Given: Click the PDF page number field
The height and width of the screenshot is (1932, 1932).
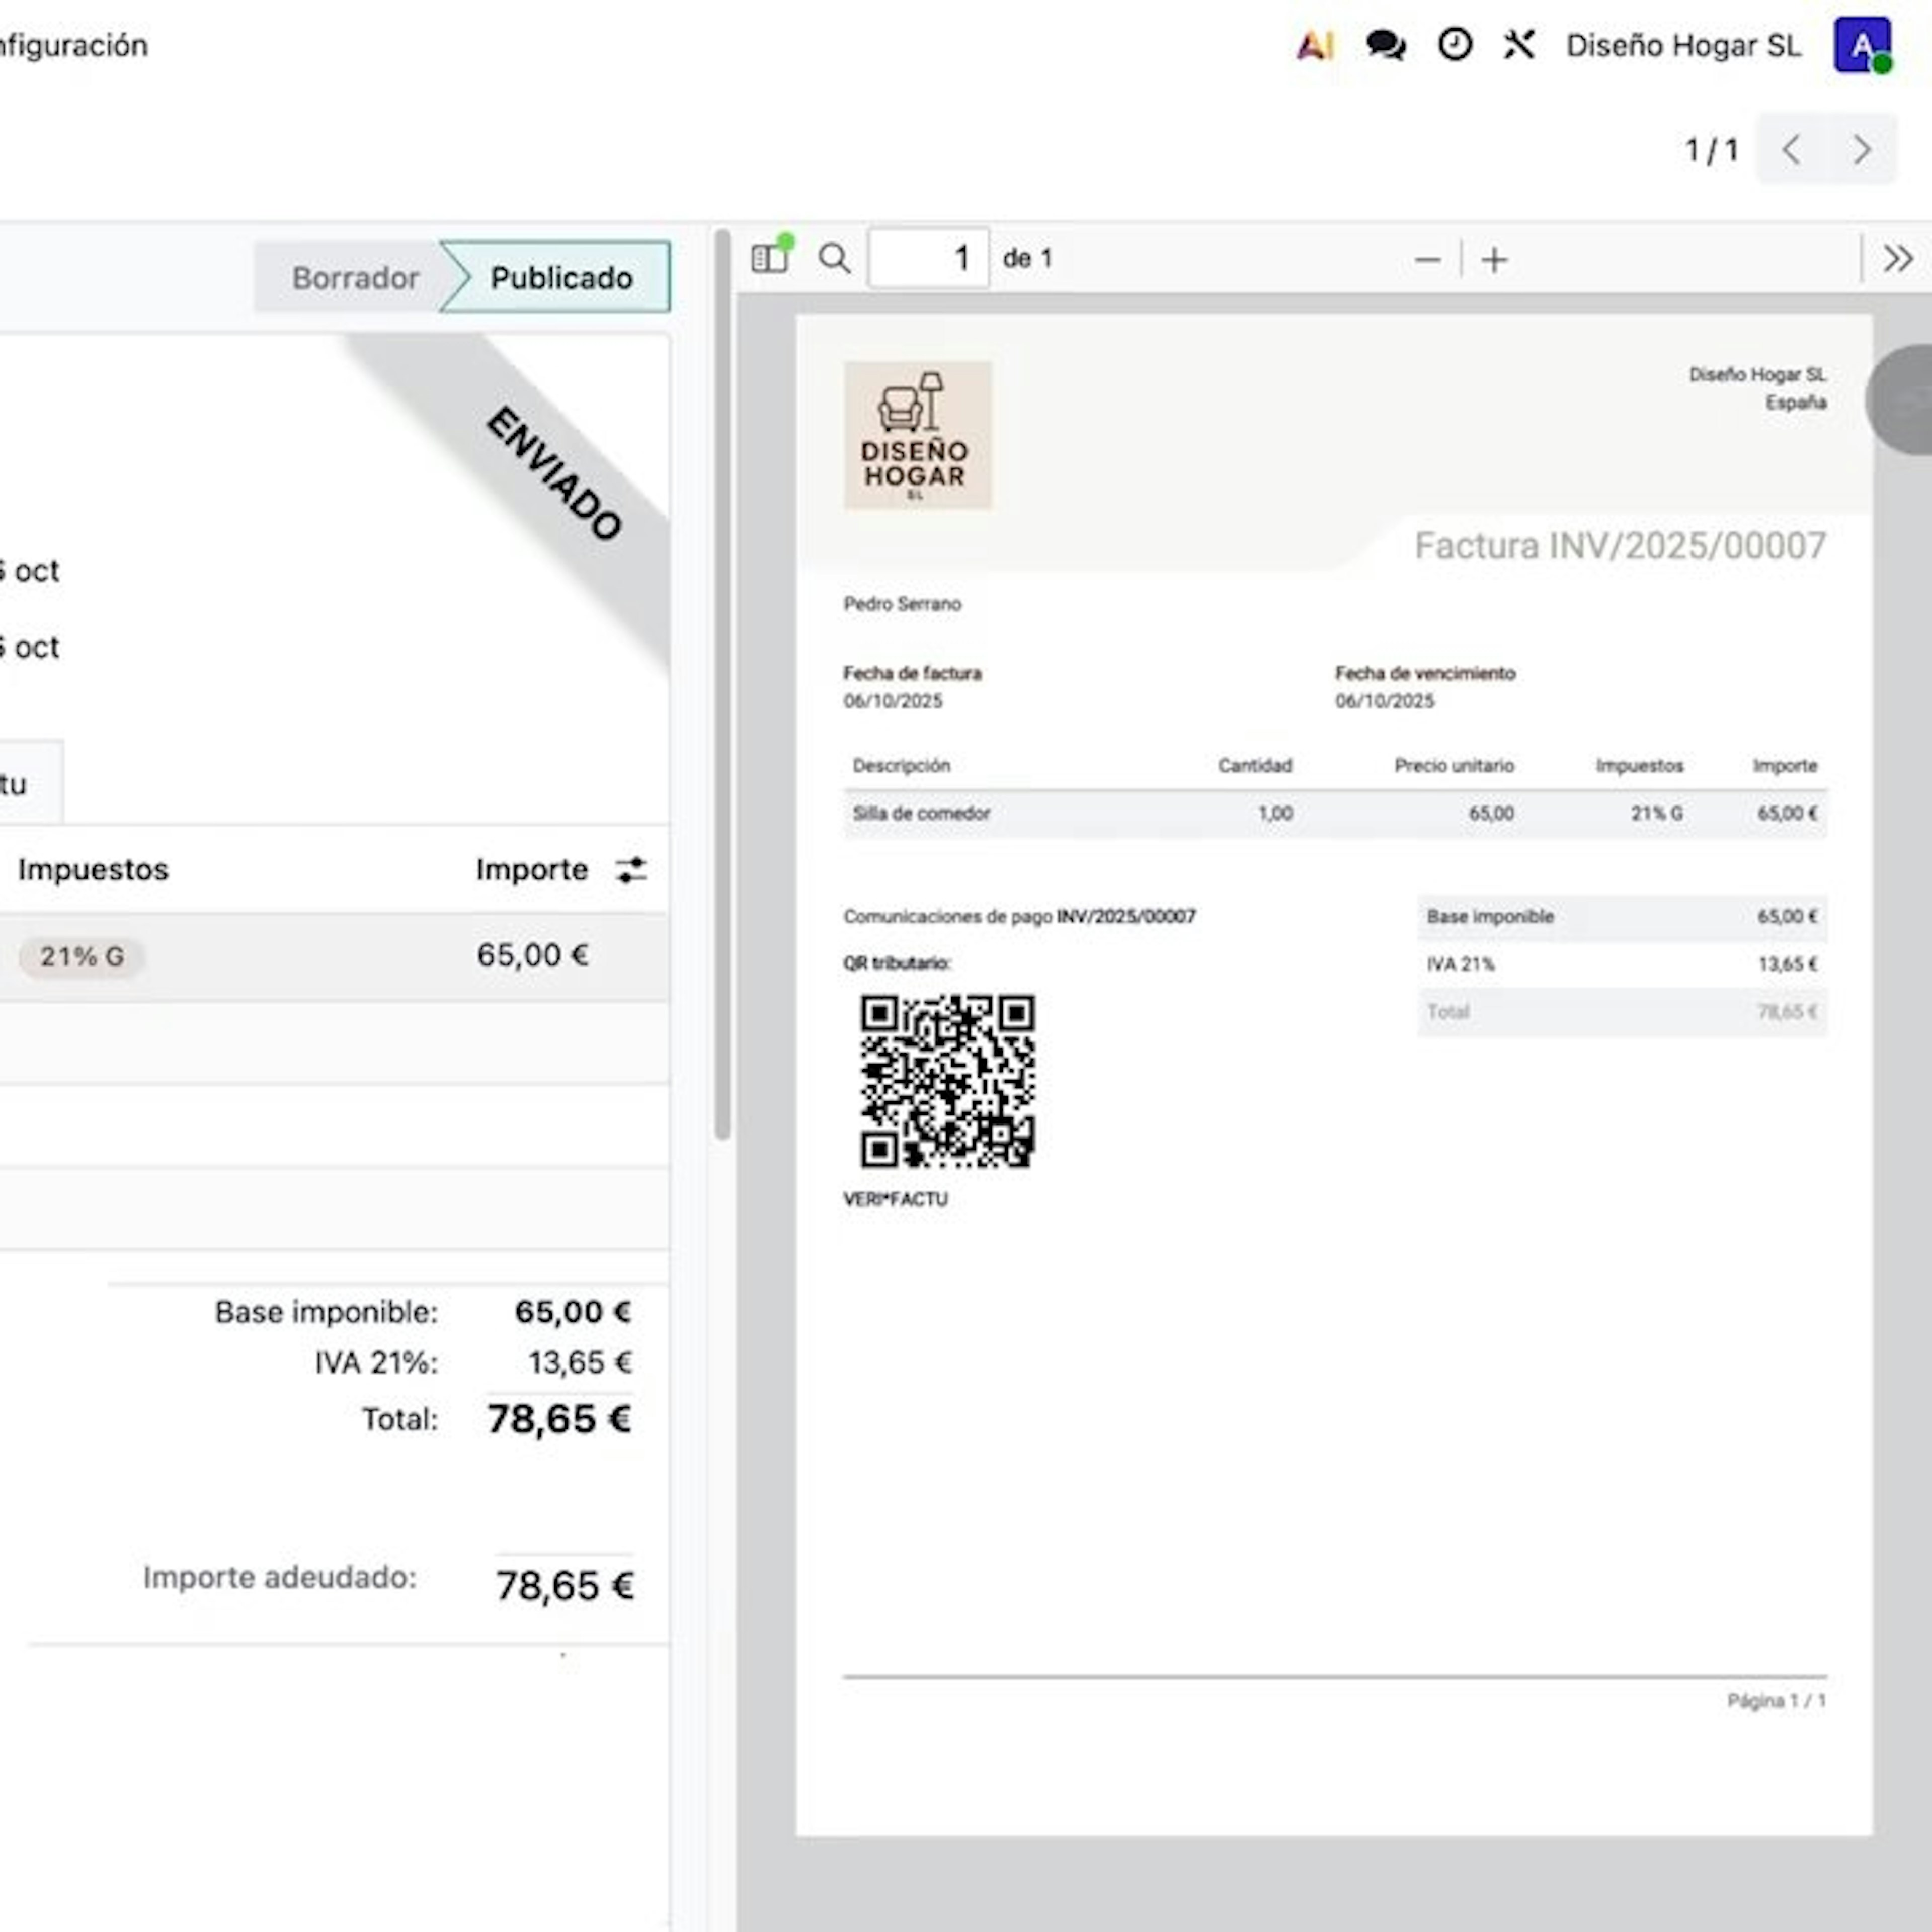Looking at the screenshot, I should click(x=928, y=258).
